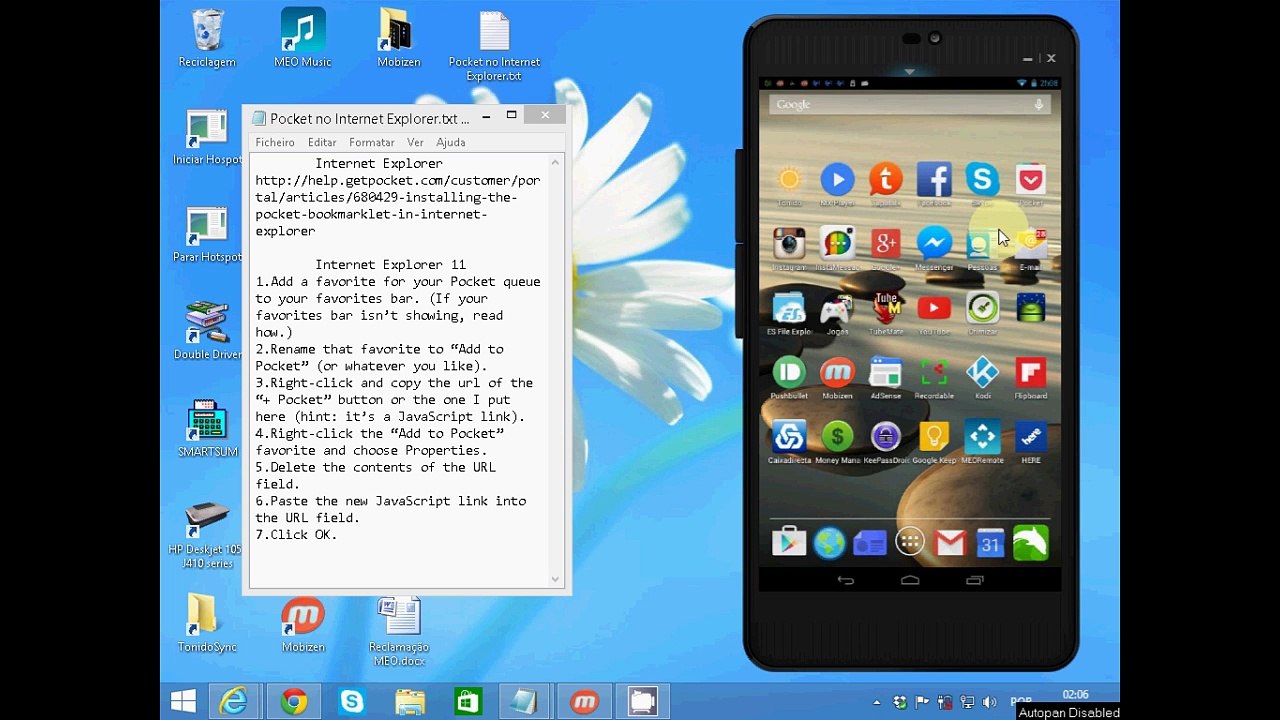Open the Facebook app on the phone
The width and height of the screenshot is (1280, 720).
(x=934, y=180)
